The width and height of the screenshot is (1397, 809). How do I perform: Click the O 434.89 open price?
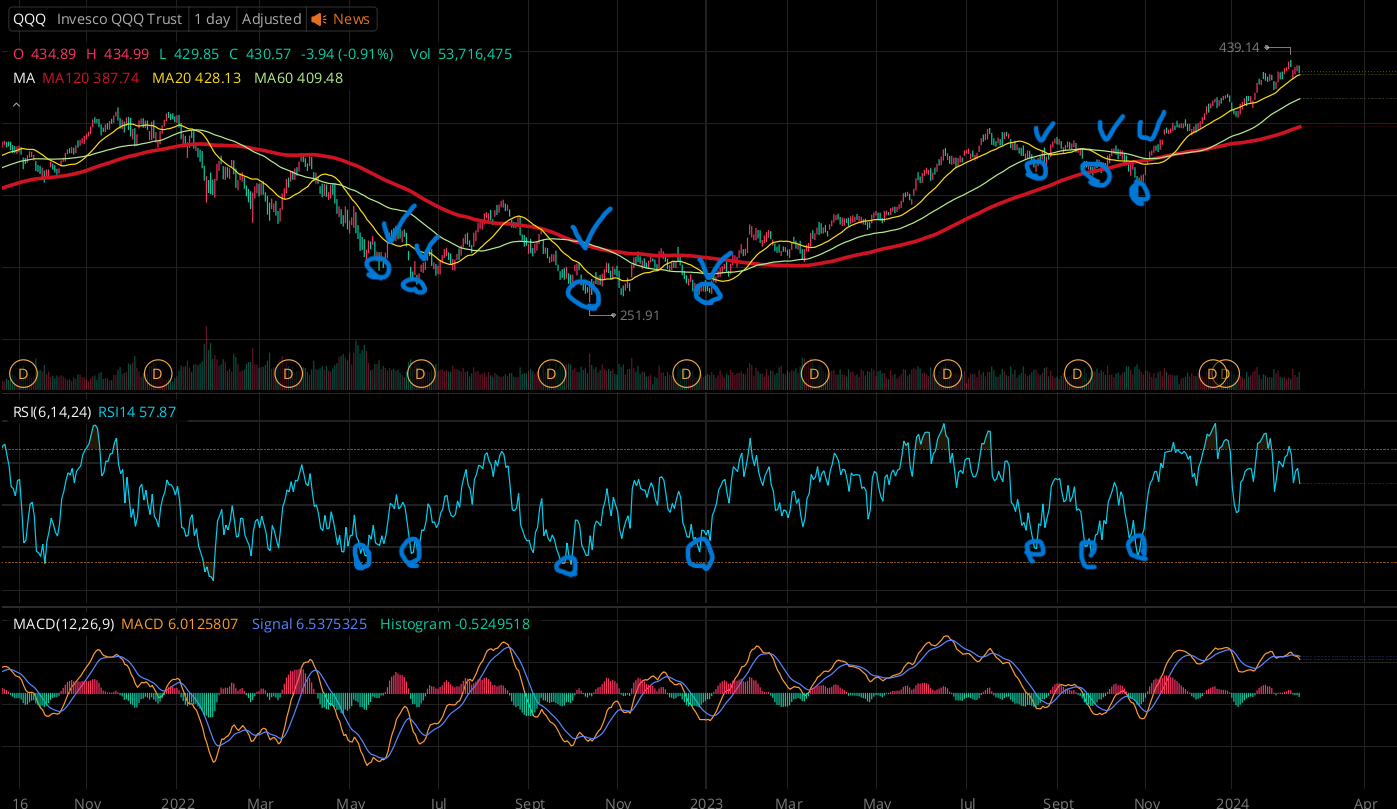pos(44,54)
